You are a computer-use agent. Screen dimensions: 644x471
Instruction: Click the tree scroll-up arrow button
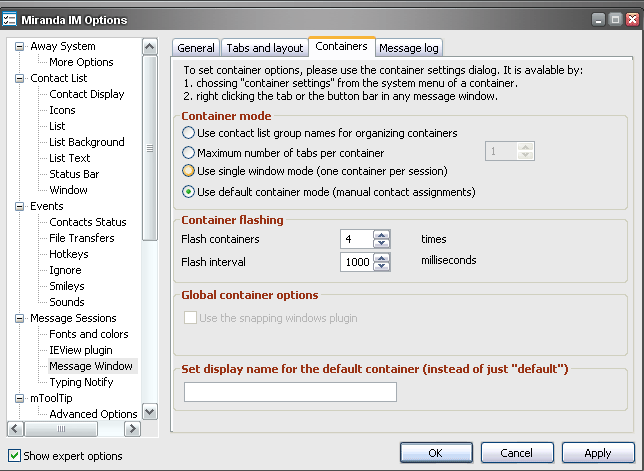click(x=150, y=46)
